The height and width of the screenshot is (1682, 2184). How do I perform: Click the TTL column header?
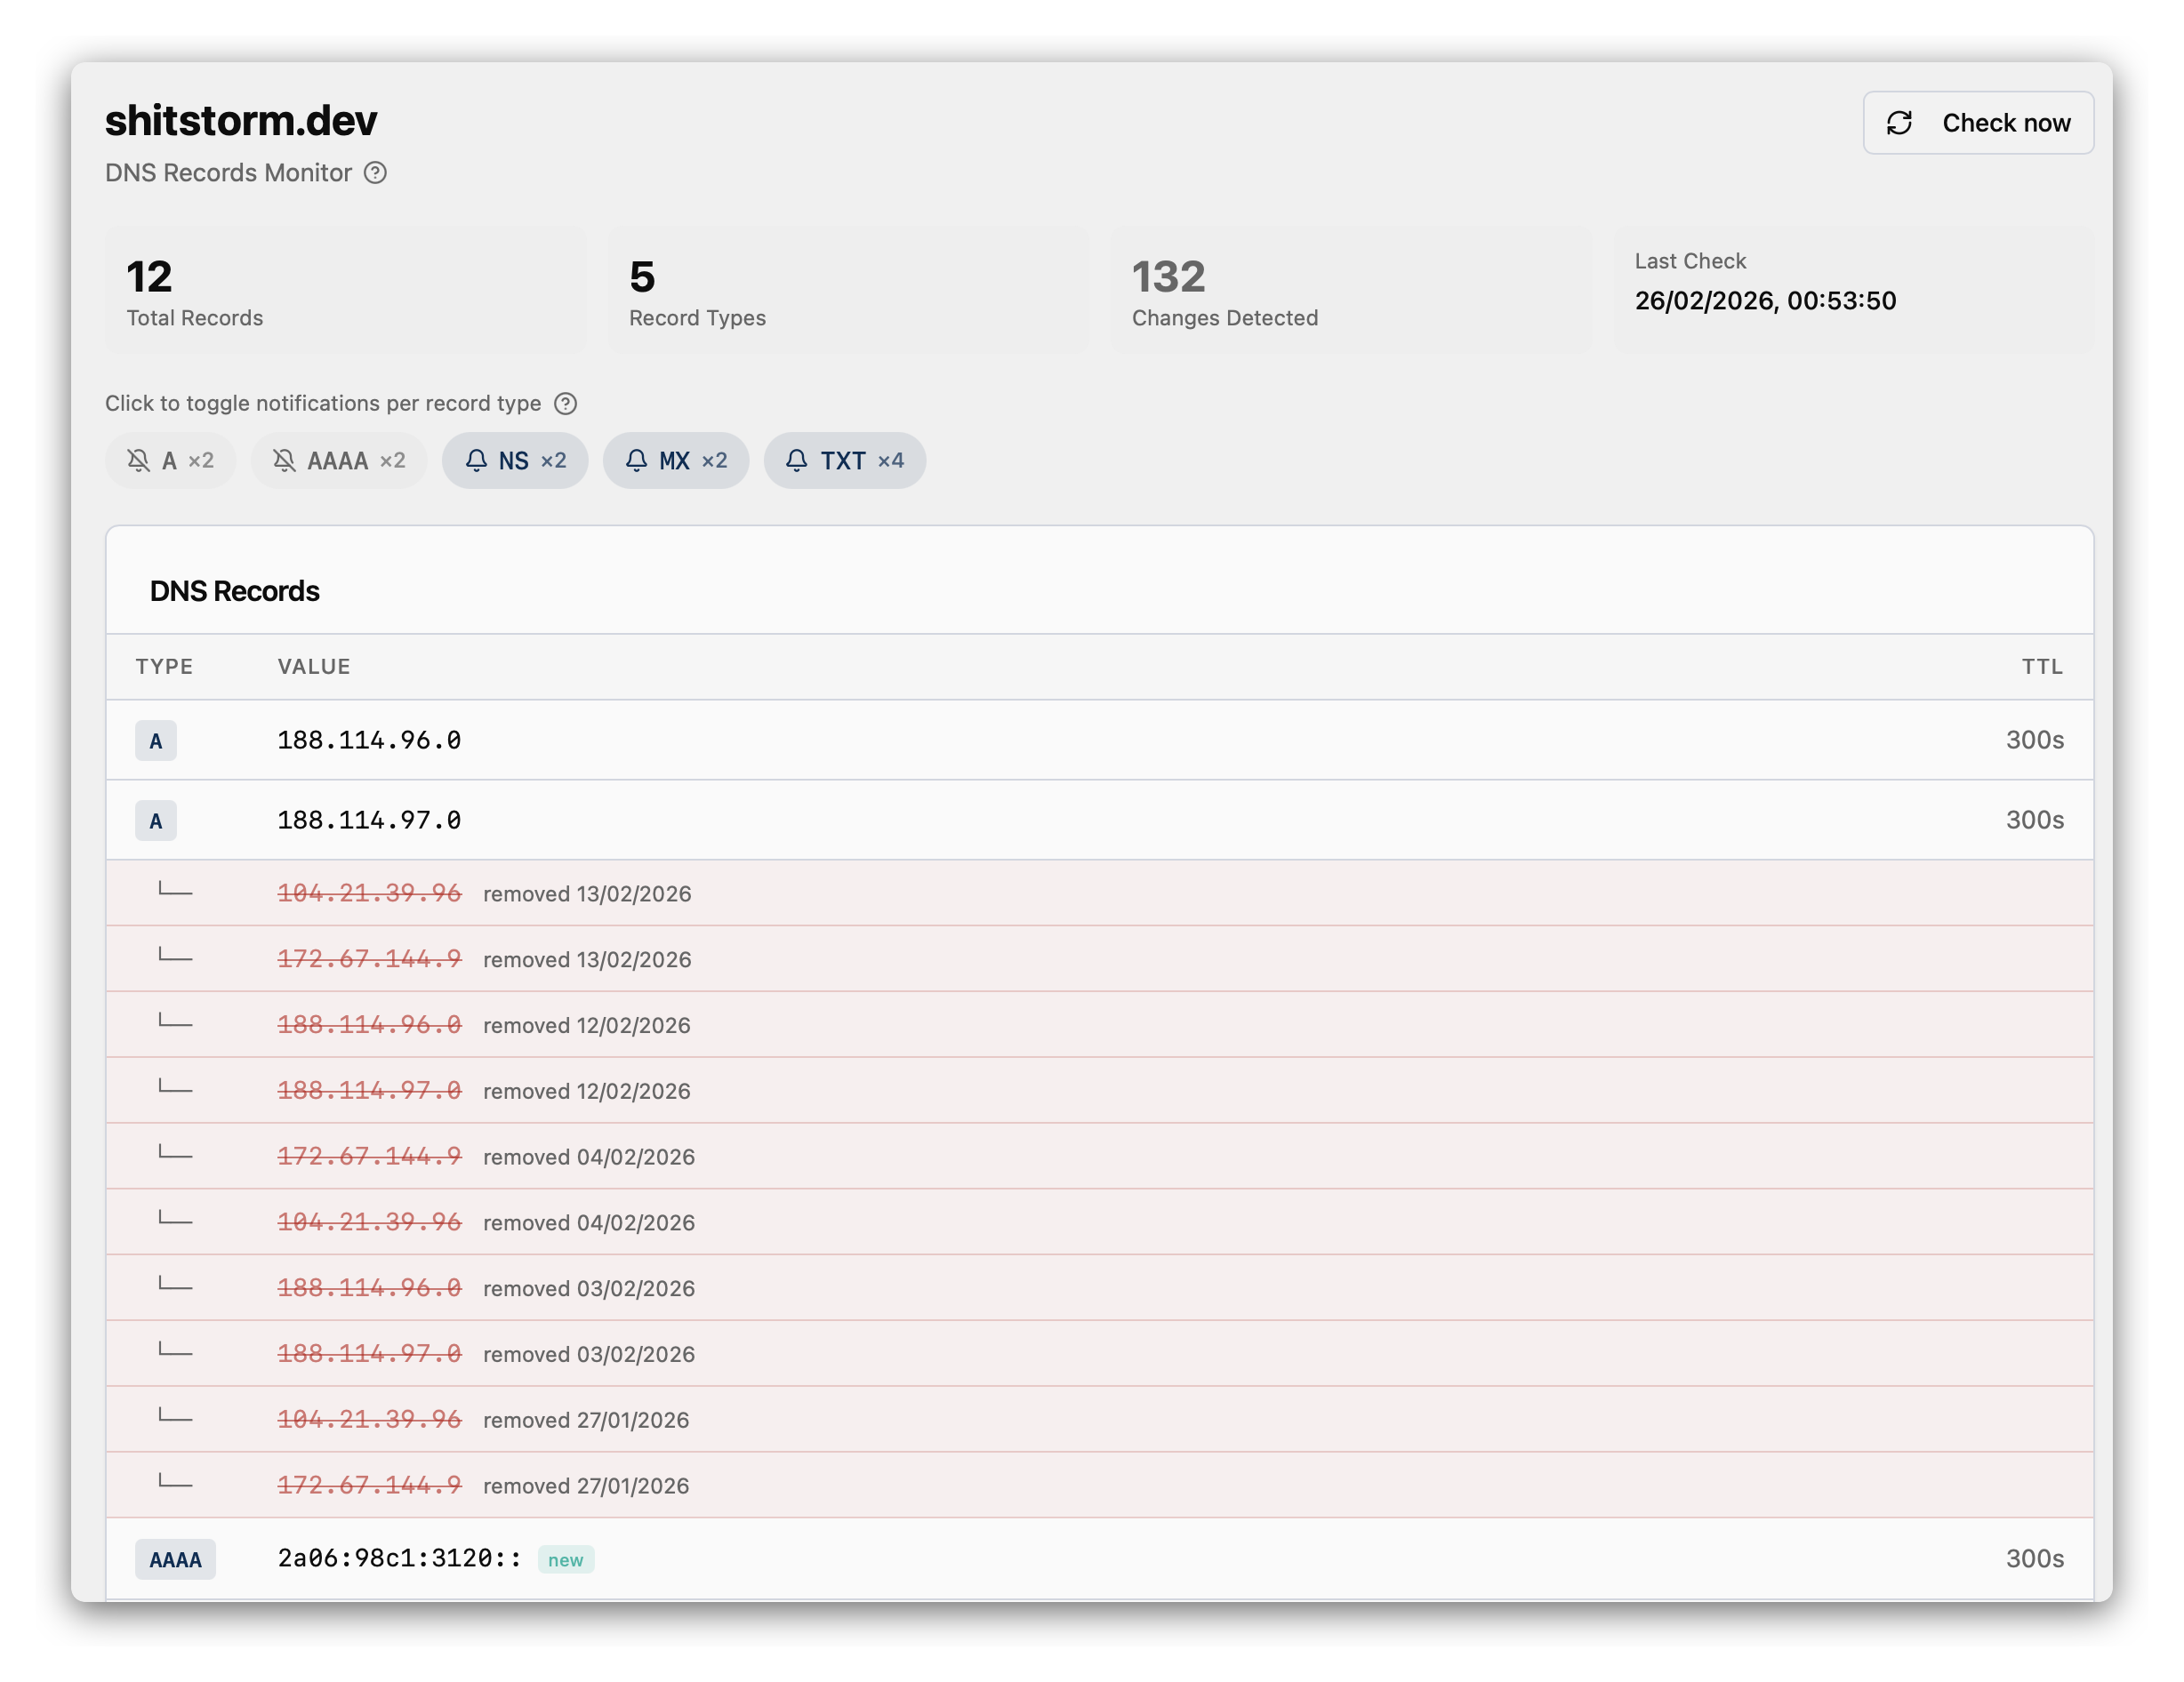coord(2041,666)
